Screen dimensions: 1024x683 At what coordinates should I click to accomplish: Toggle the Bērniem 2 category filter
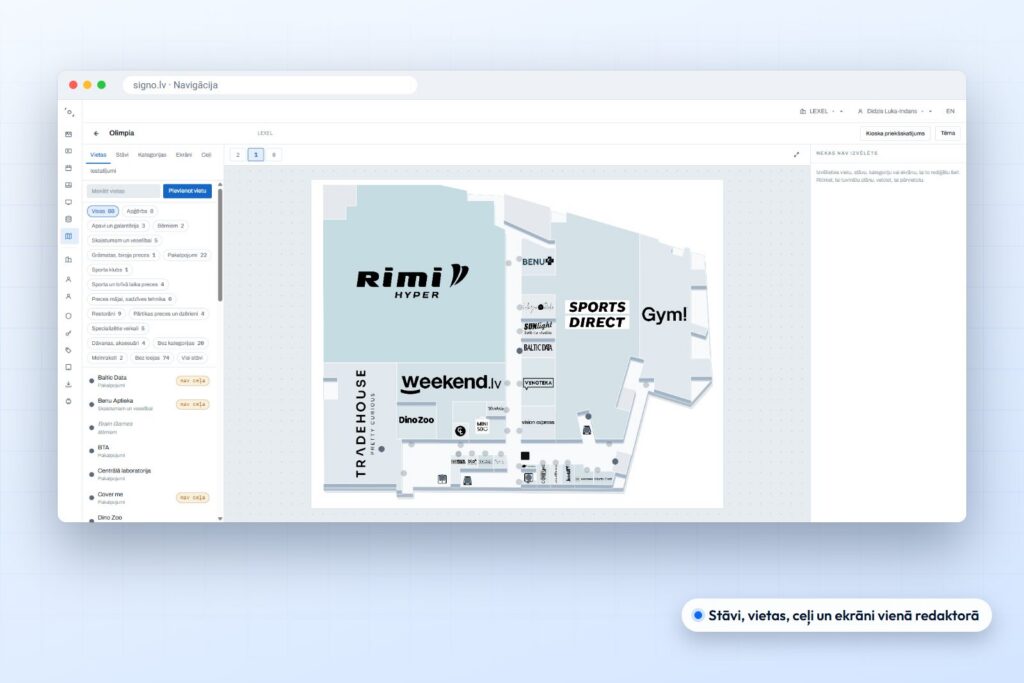(170, 226)
